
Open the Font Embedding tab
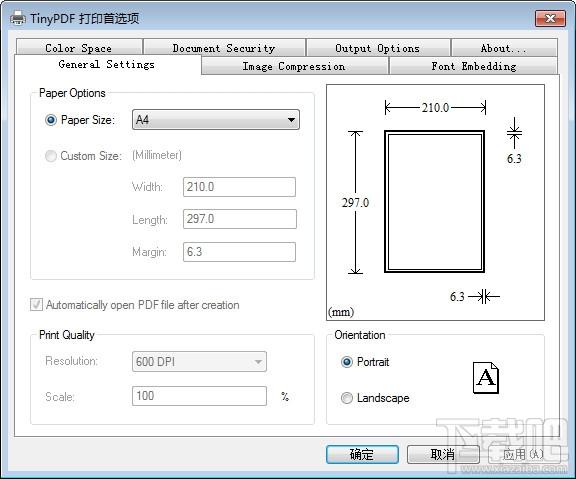point(474,66)
